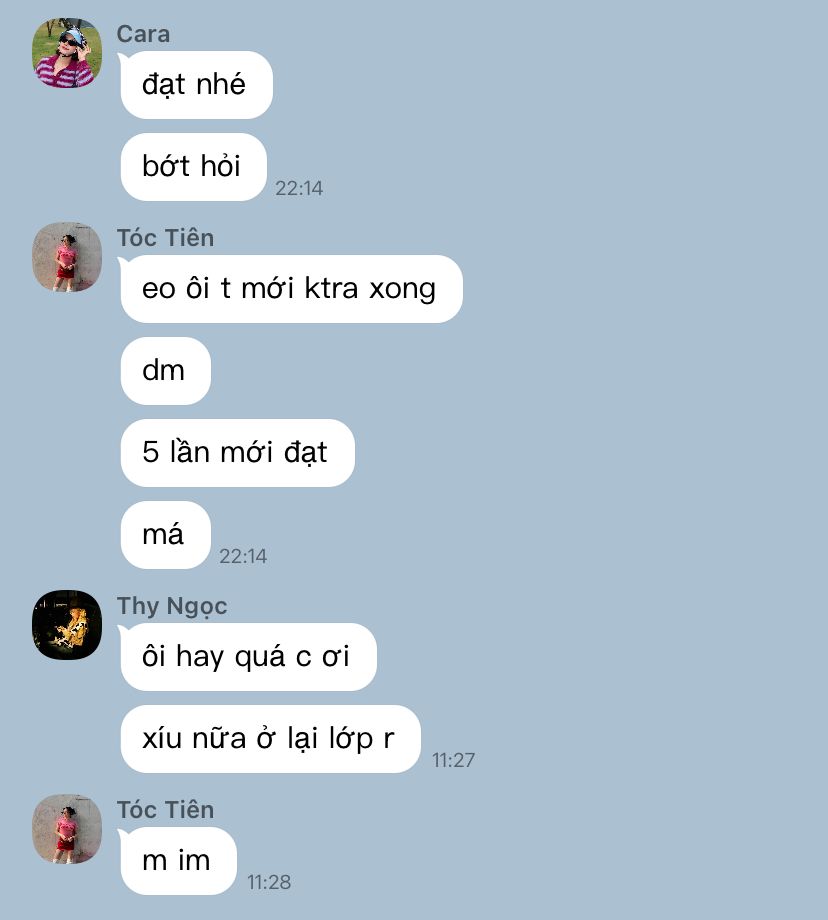Click the sender name 'Cara'

point(143,34)
